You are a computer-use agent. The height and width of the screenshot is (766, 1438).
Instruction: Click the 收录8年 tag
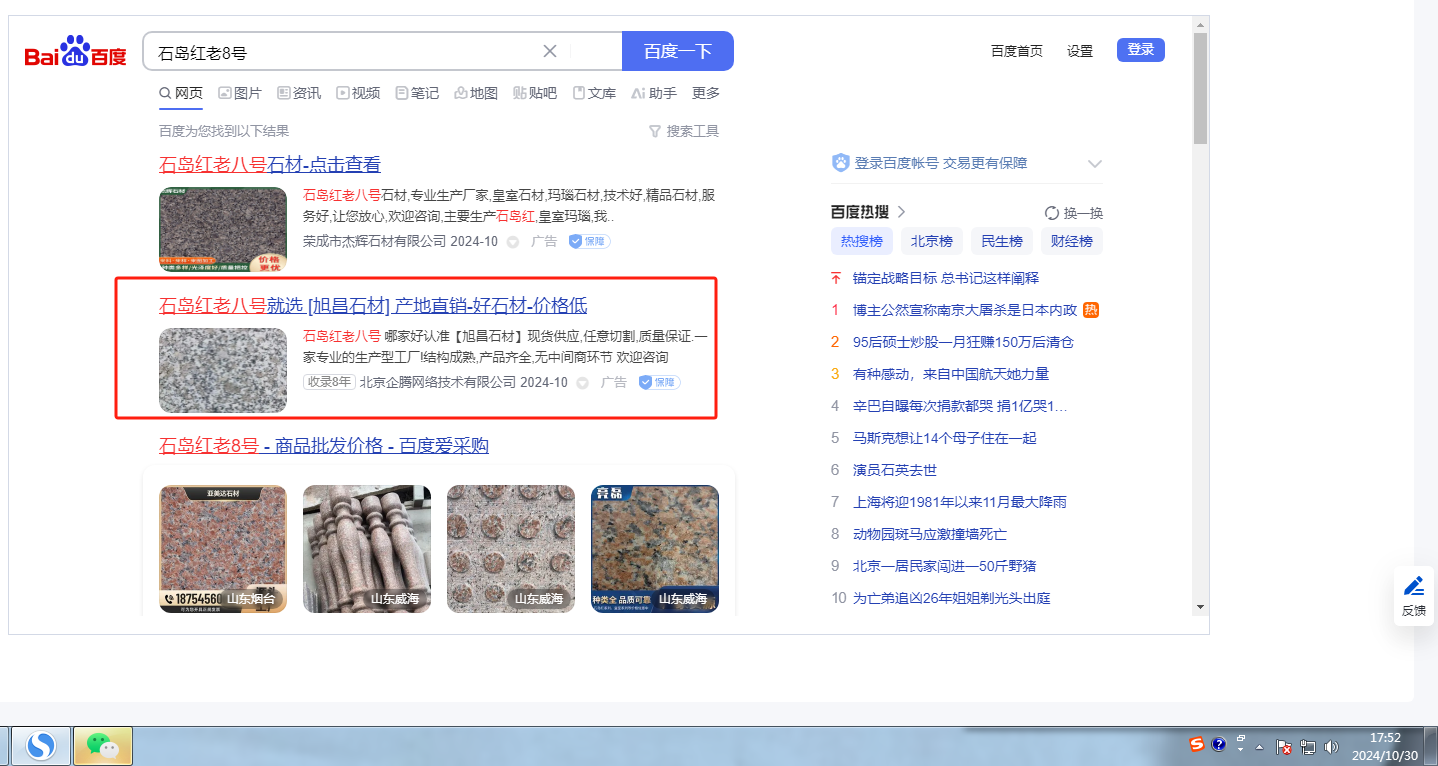[329, 382]
